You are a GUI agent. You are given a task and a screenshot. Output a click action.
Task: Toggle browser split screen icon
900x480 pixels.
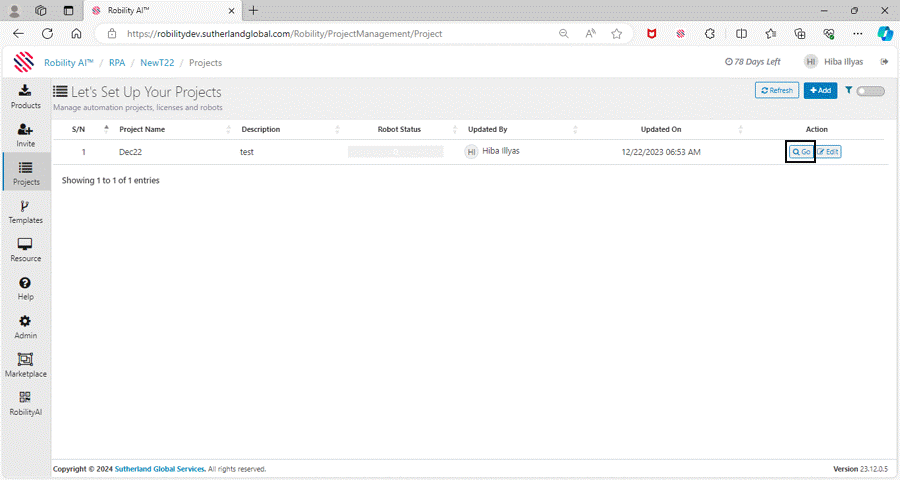tap(741, 34)
